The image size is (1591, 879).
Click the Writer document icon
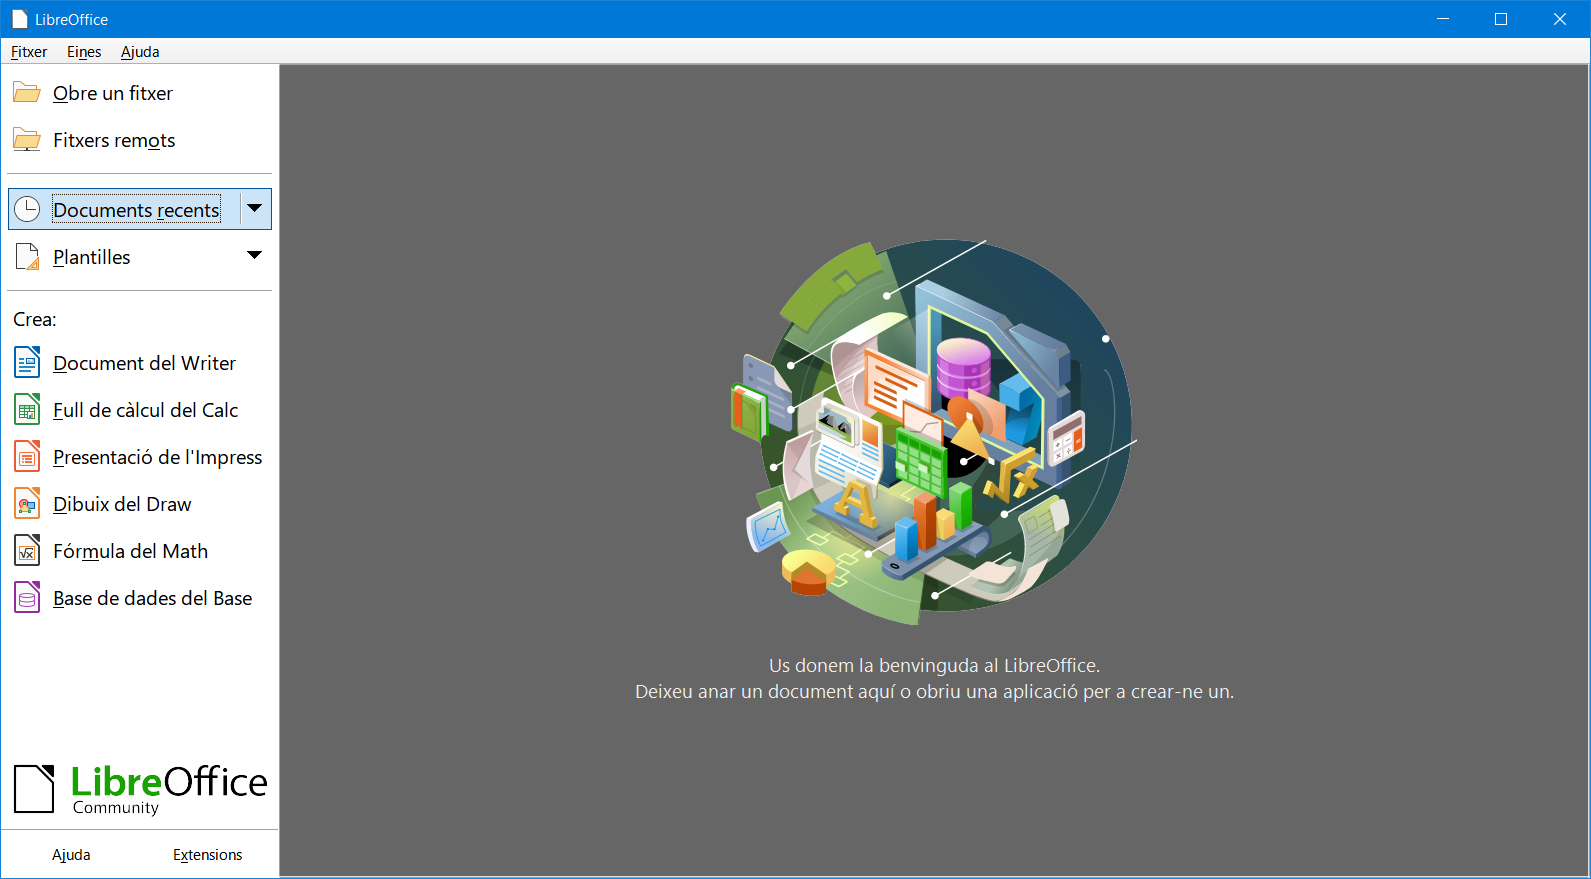coord(27,363)
